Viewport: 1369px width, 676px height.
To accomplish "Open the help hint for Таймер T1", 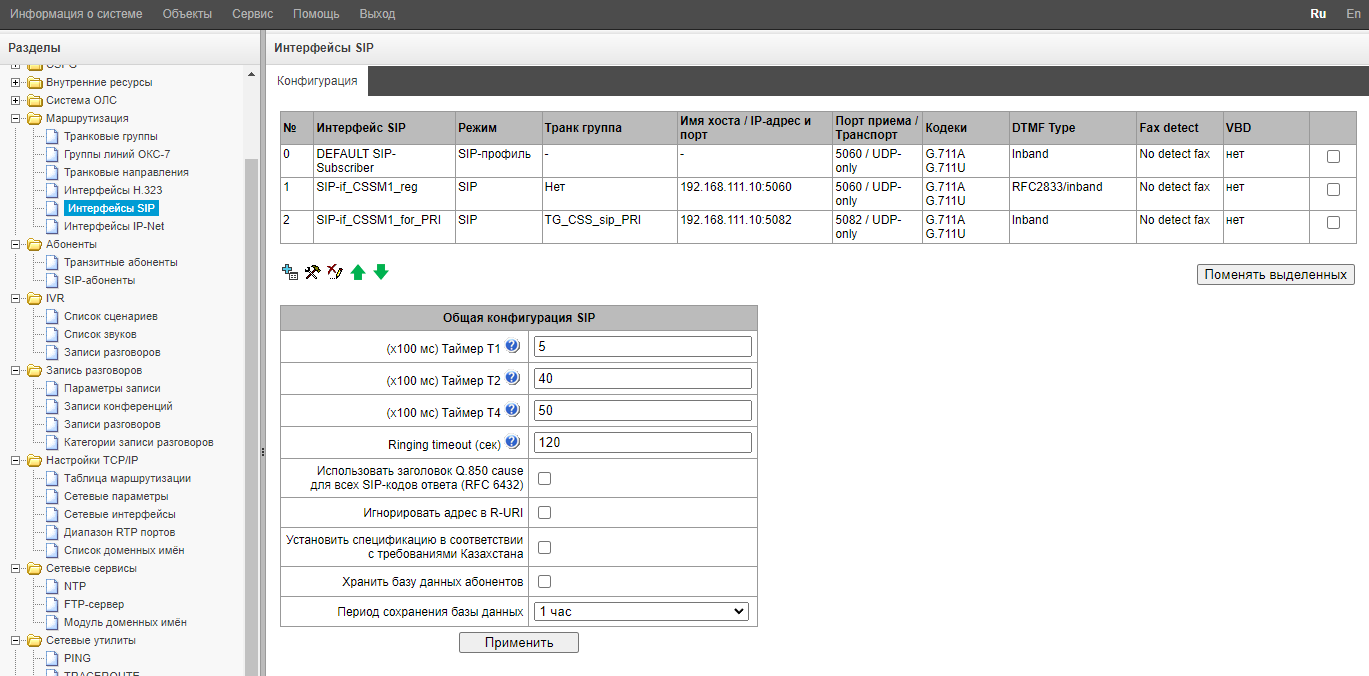I will (513, 346).
